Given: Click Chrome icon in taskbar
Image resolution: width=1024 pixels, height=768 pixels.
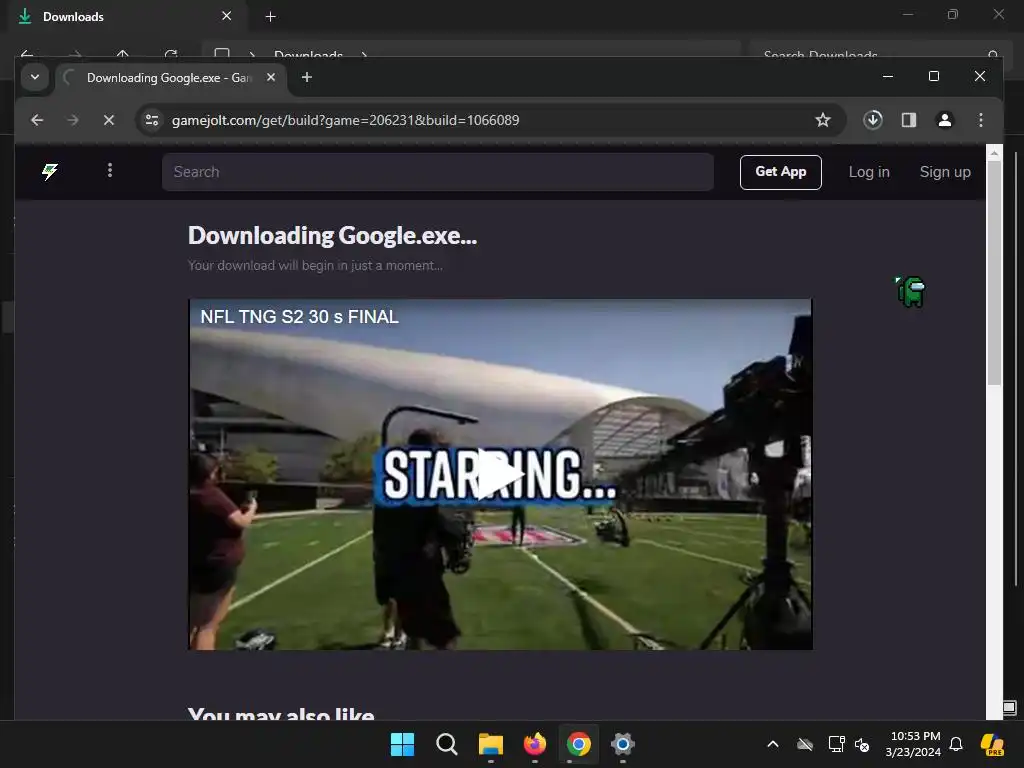Looking at the screenshot, I should [x=579, y=744].
